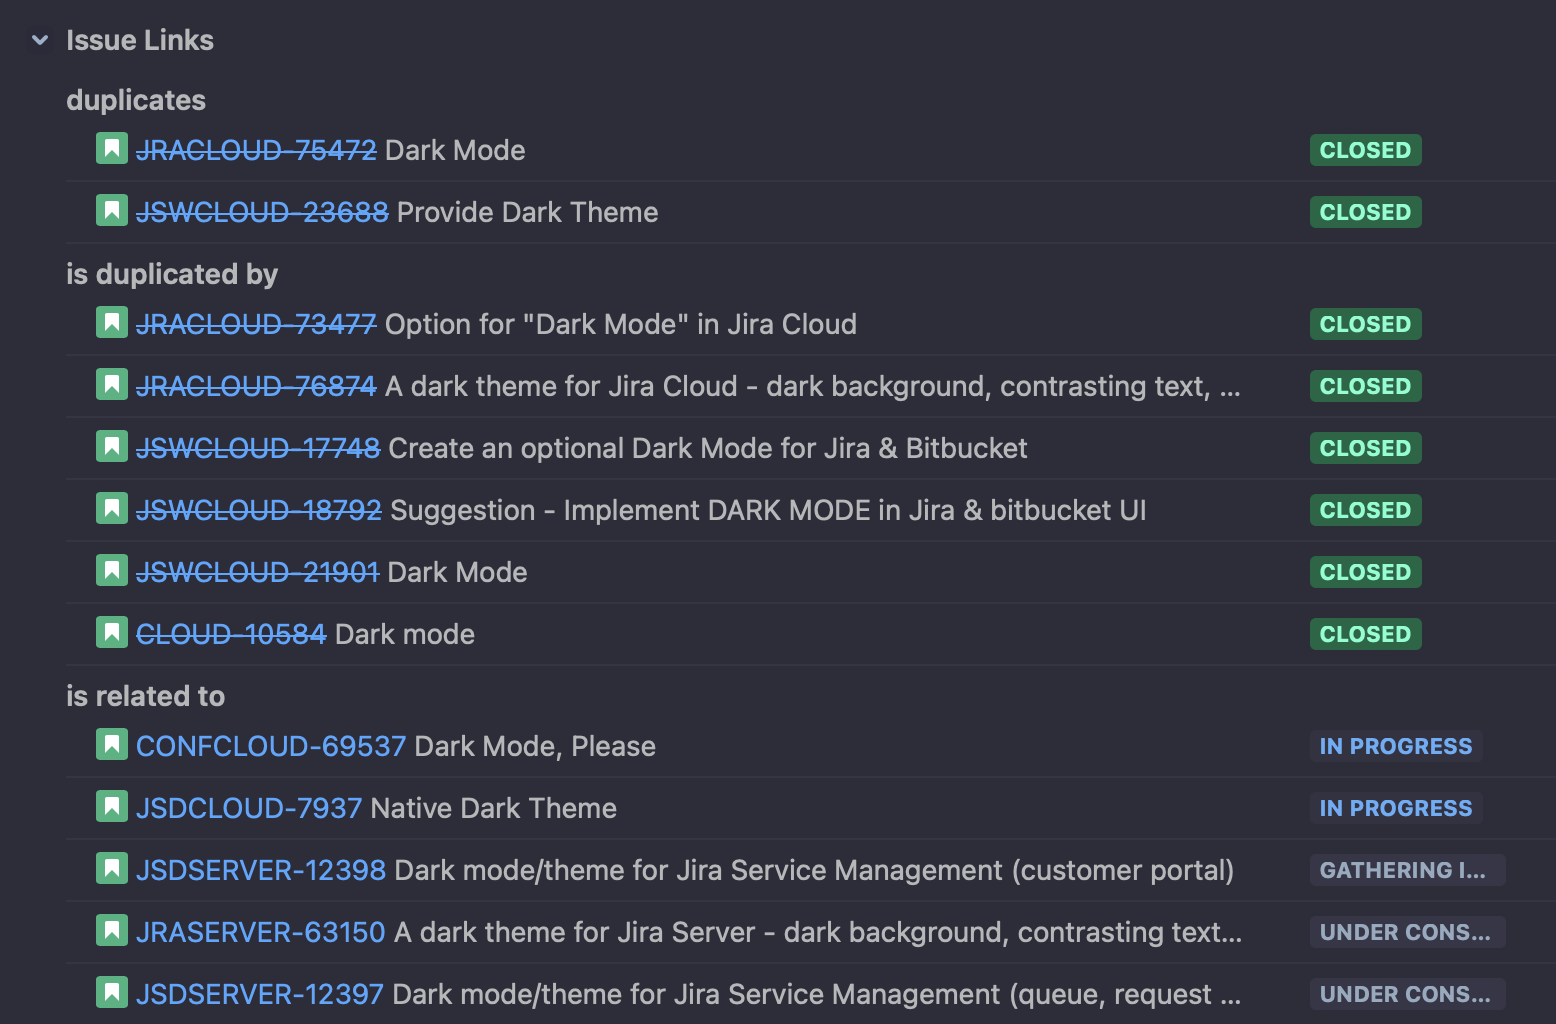This screenshot has width=1556, height=1024.
Task: Click suggestion icon beside CLOUD-10584
Action: [112, 633]
